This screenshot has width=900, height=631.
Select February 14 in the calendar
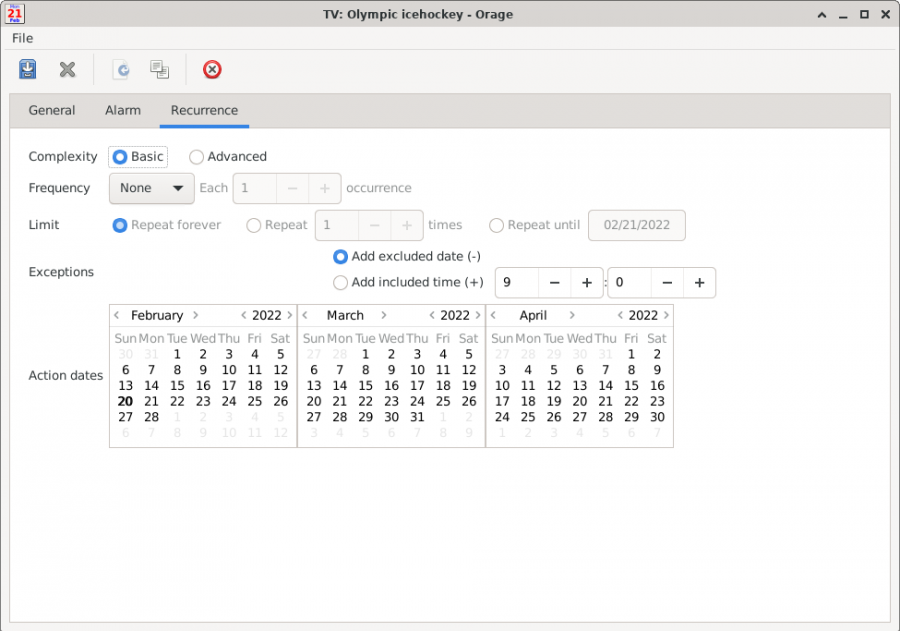151,386
